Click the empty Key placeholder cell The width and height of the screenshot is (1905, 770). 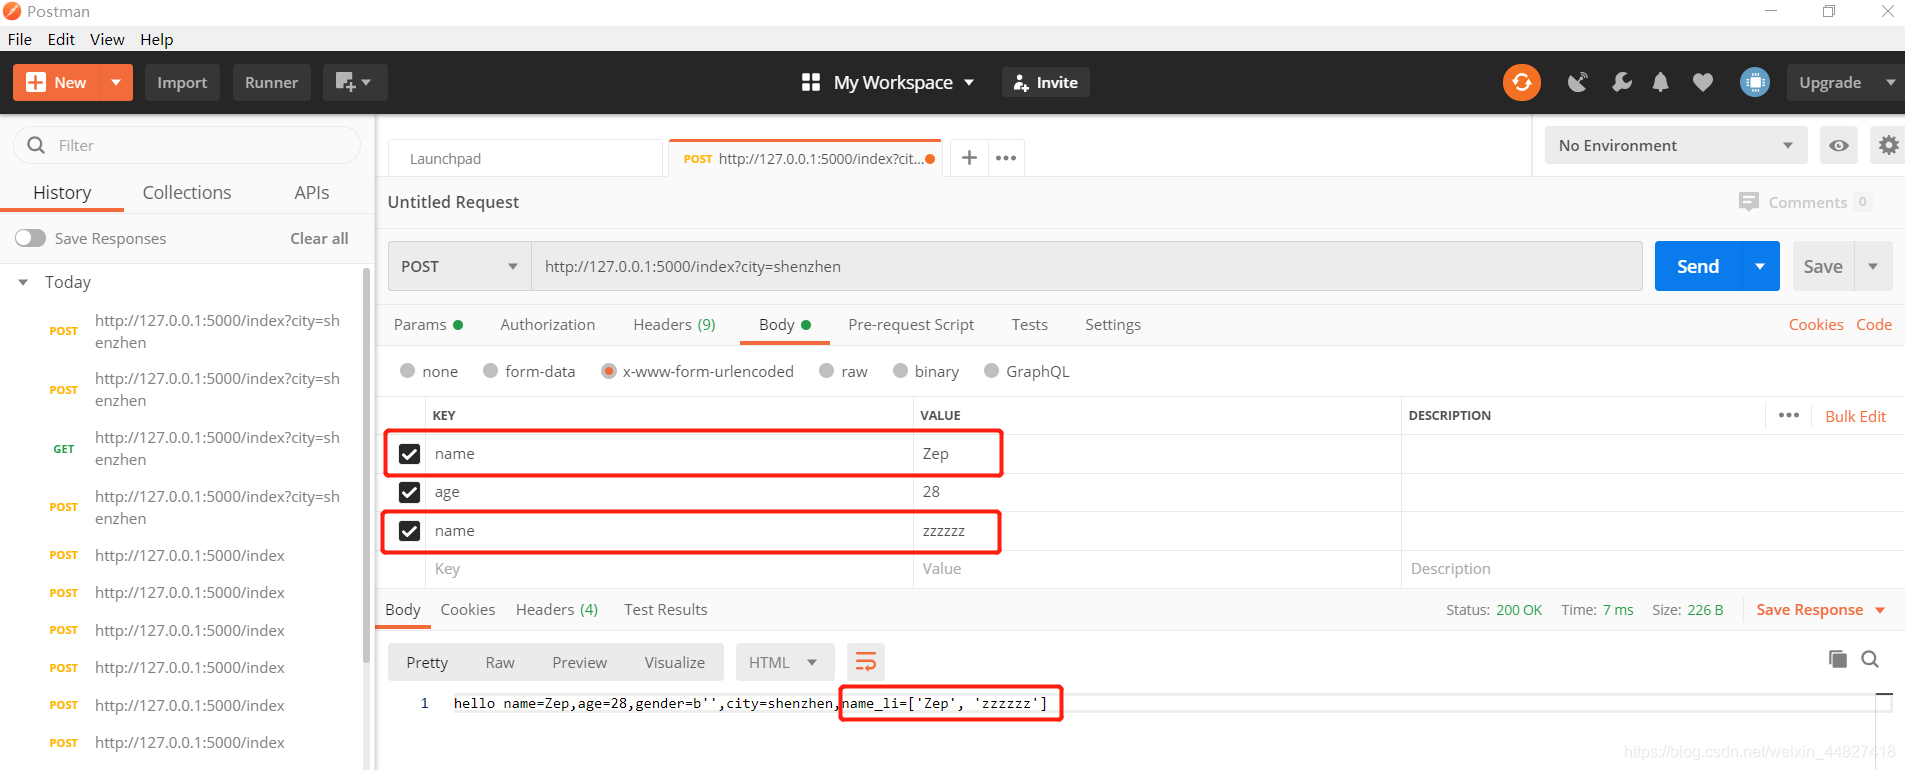pos(669,569)
